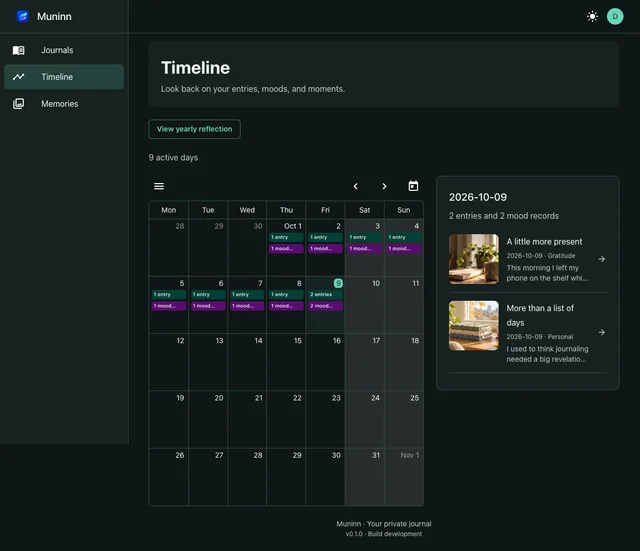Click the 9 active days label
The height and width of the screenshot is (551, 640).
tap(173, 158)
